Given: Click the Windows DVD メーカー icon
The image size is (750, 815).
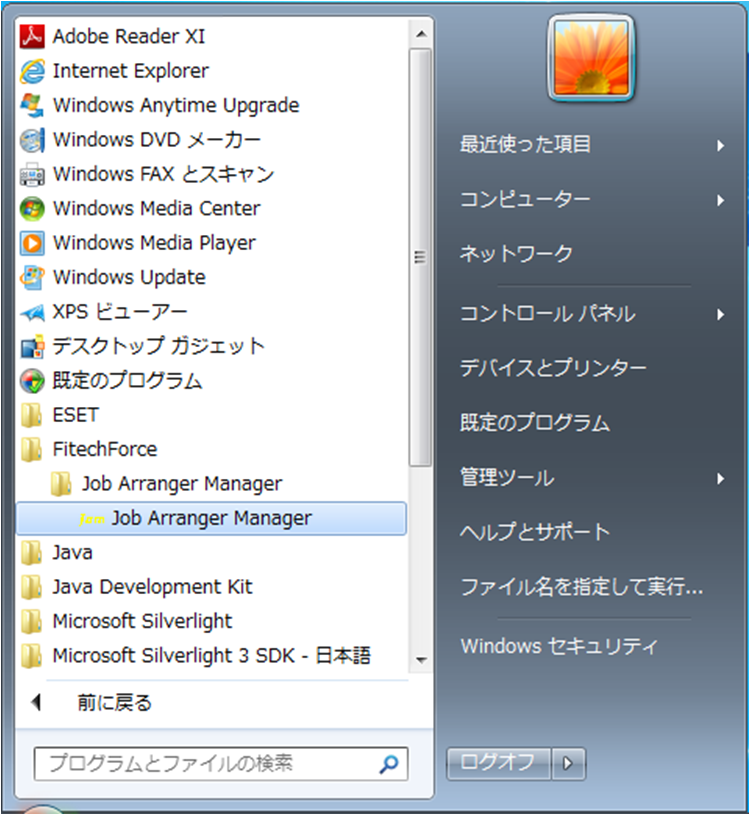Looking at the screenshot, I should click(32, 140).
